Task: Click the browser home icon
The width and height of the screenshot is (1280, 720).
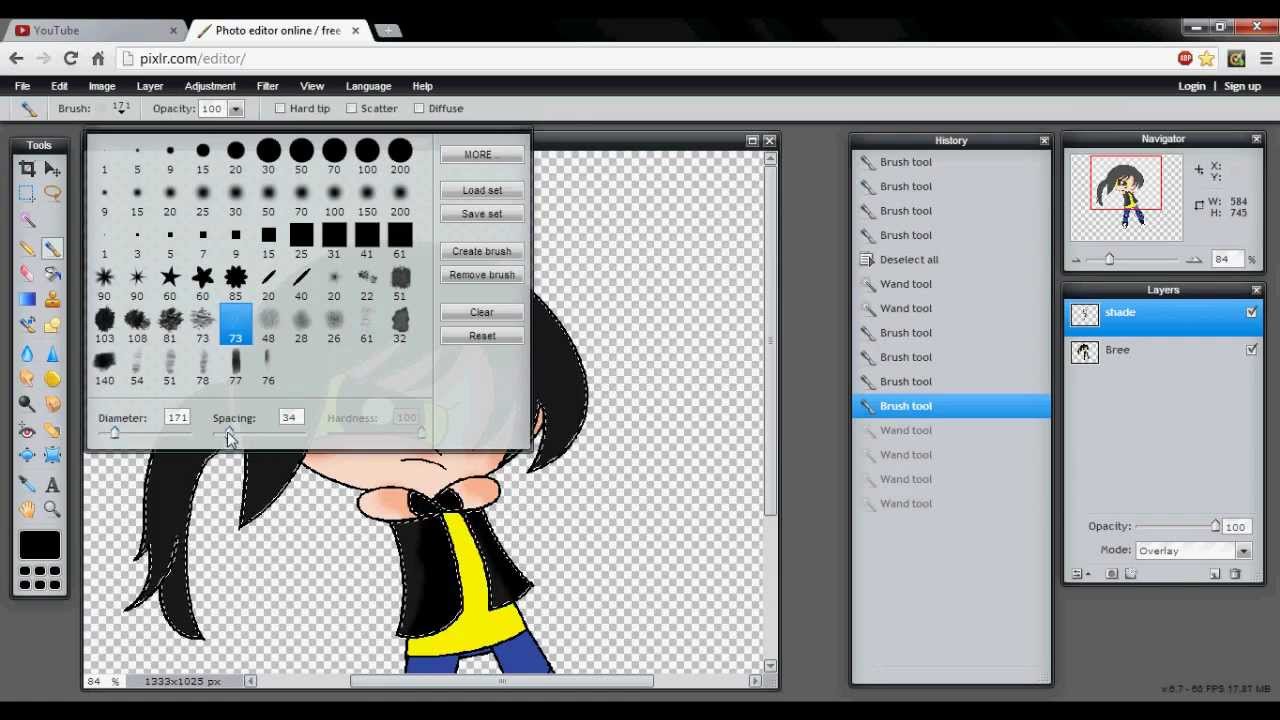Action: [x=98, y=58]
